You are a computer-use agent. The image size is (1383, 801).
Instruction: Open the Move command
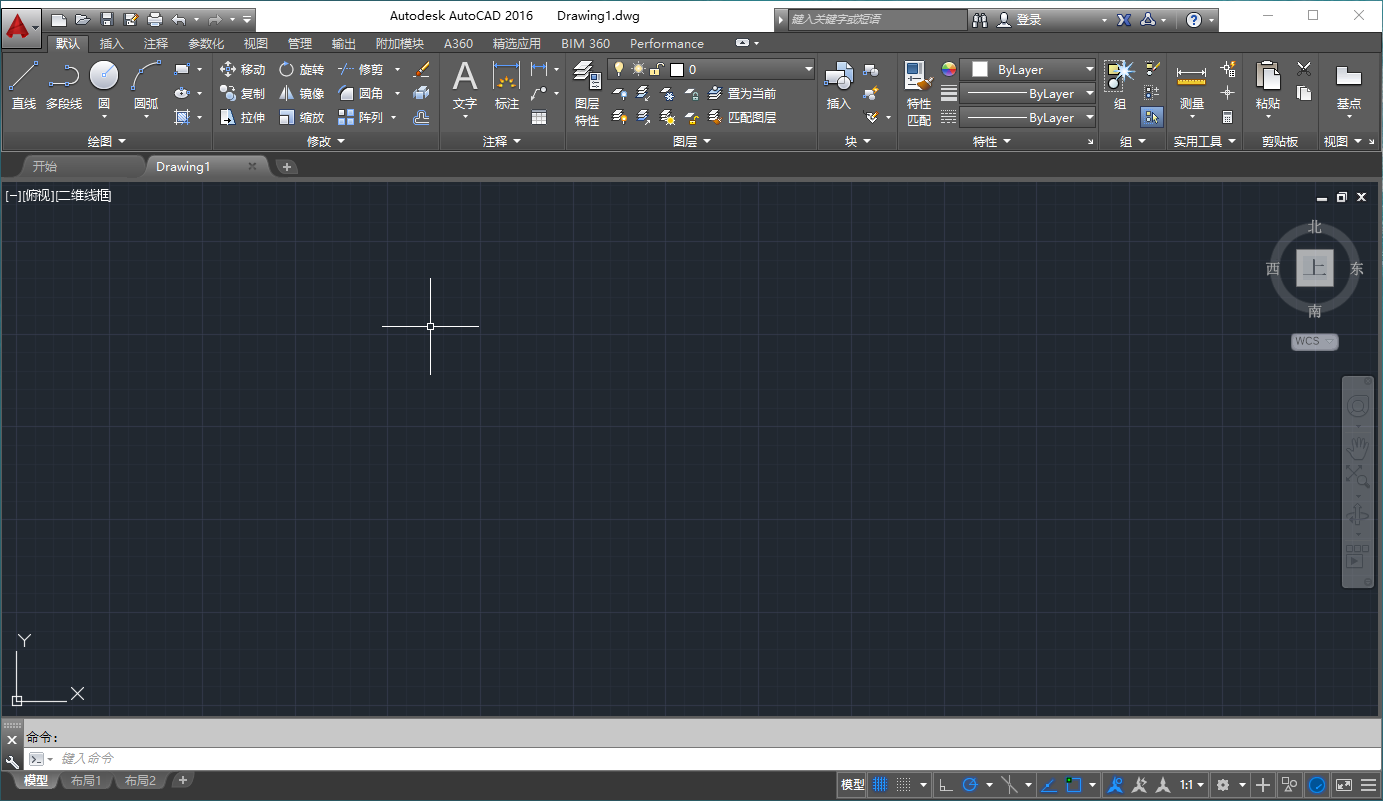(245, 70)
